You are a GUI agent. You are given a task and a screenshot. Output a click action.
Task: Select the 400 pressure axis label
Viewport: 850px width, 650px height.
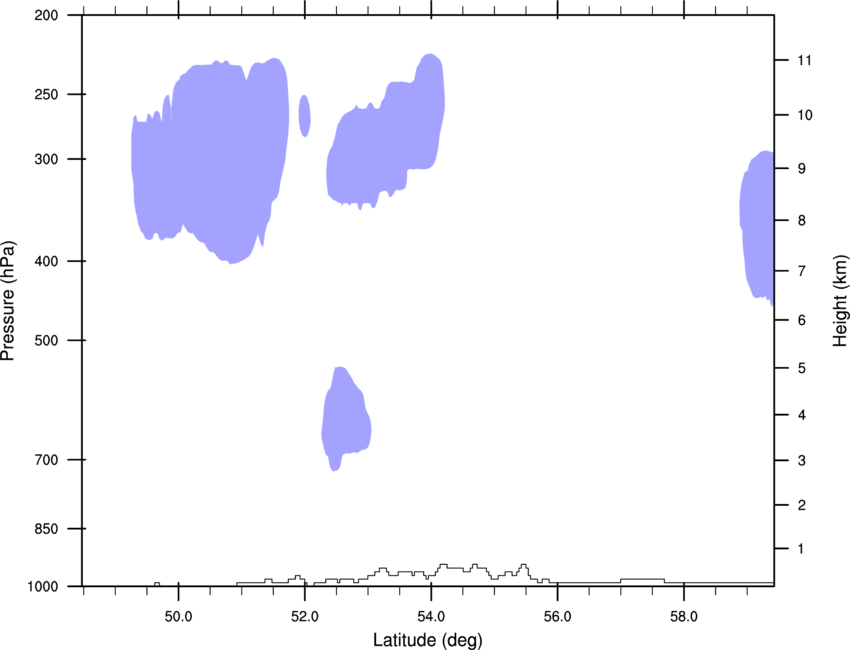[47, 261]
